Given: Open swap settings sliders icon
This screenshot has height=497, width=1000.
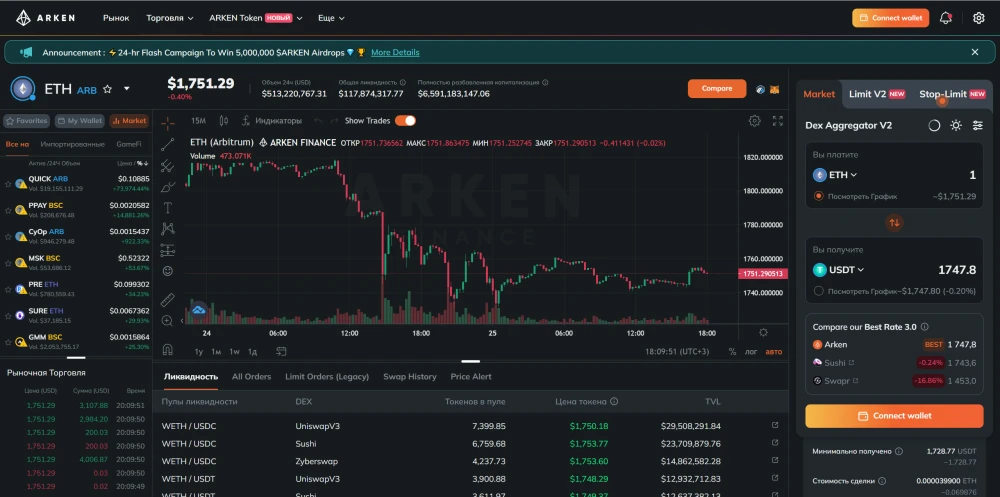Looking at the screenshot, I should tap(978, 126).
